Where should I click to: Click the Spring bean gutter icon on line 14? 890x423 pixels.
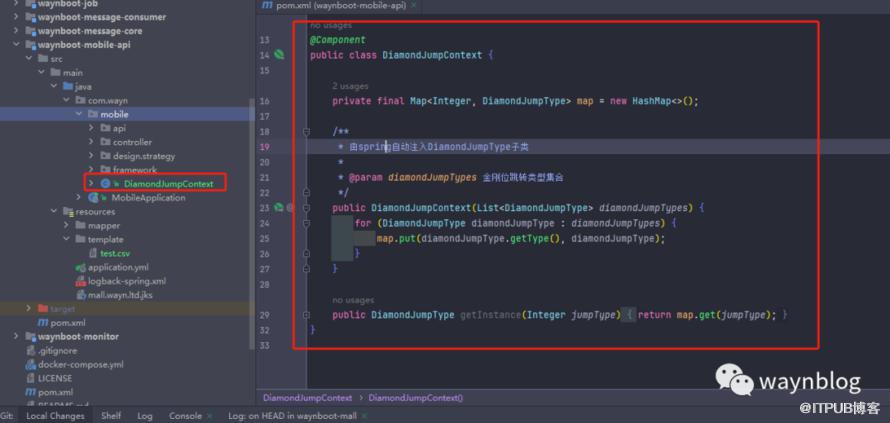click(279, 55)
